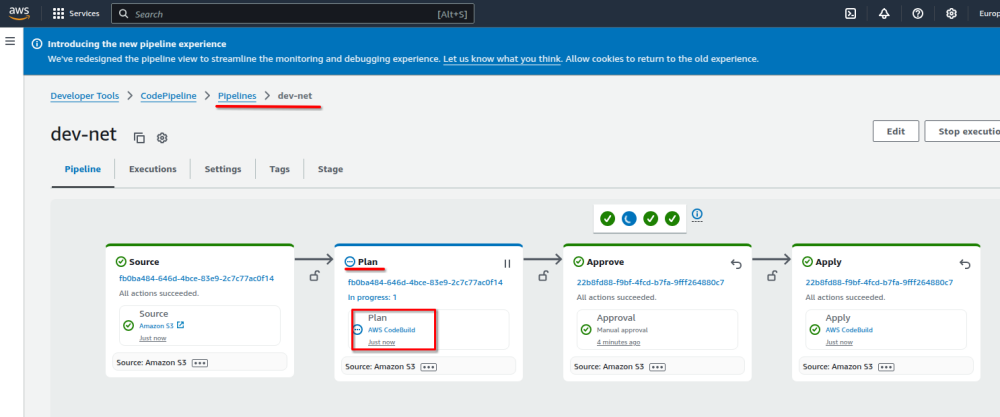This screenshot has width=1000, height=417.
Task: Open Source stage execution ID fb0ba484 link
Action: click(196, 279)
